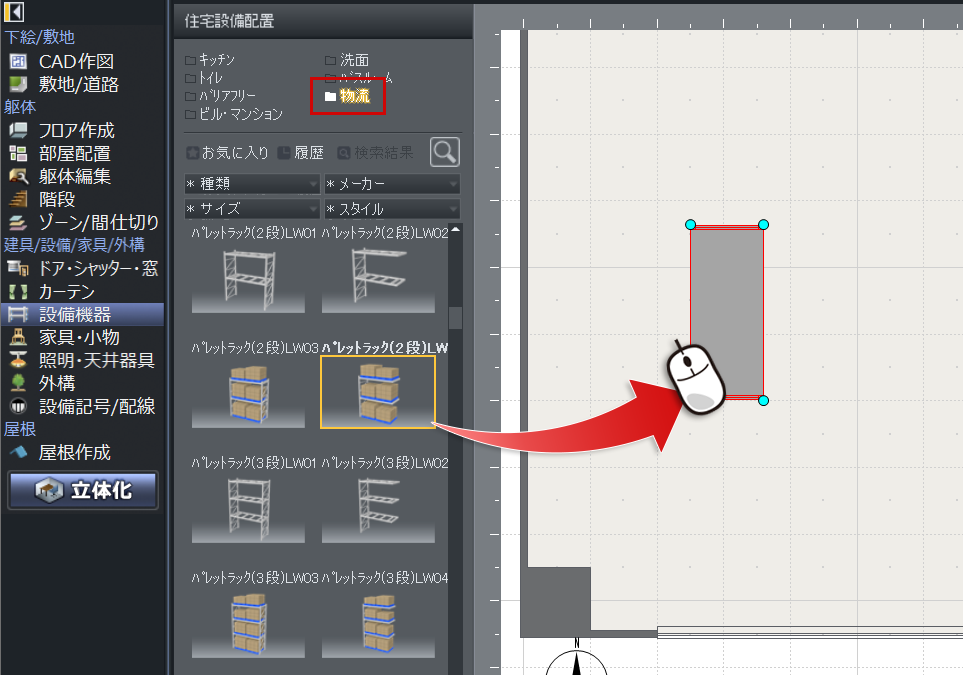Open the 種類 filter dropdown

tap(251, 184)
